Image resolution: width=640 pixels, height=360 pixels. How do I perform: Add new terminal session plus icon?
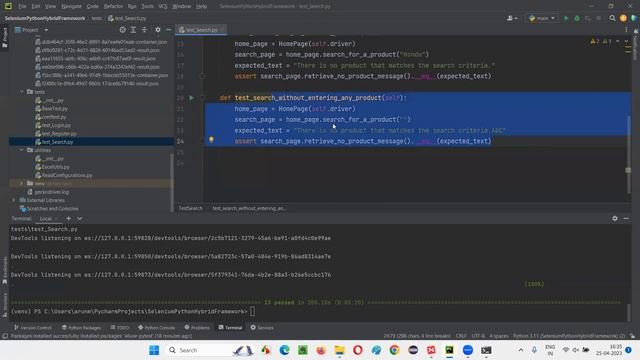coord(69,218)
